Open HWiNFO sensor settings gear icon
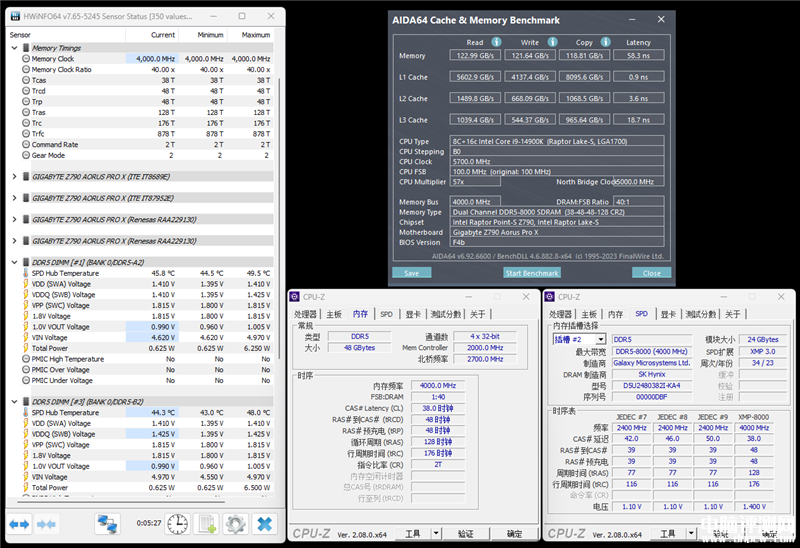This screenshot has height=548, width=800. pos(235,524)
